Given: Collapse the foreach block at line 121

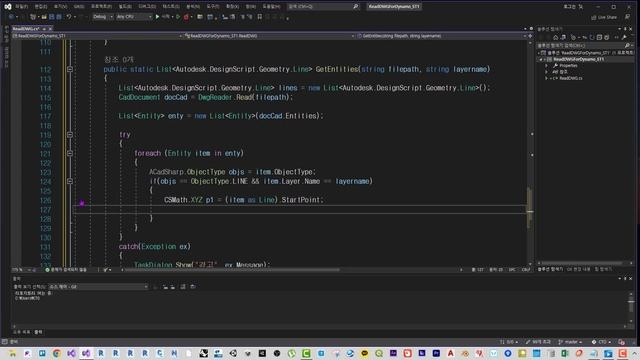Looking at the screenshot, I should [70, 153].
